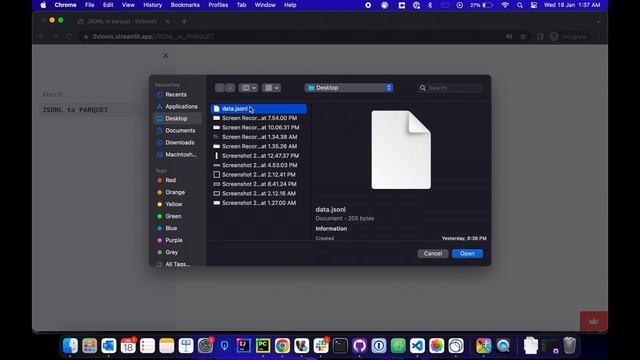Screen dimensions: 640x360
Task: Select Screenshot at 12.47.37 PM
Action: pyautogui.click(x=259, y=156)
